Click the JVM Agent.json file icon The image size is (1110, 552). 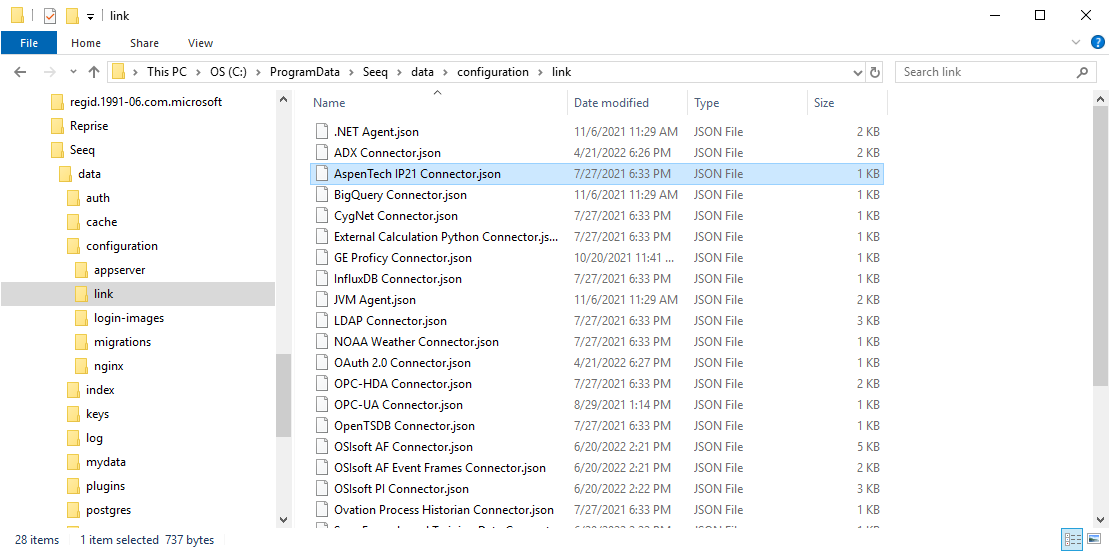pos(322,300)
